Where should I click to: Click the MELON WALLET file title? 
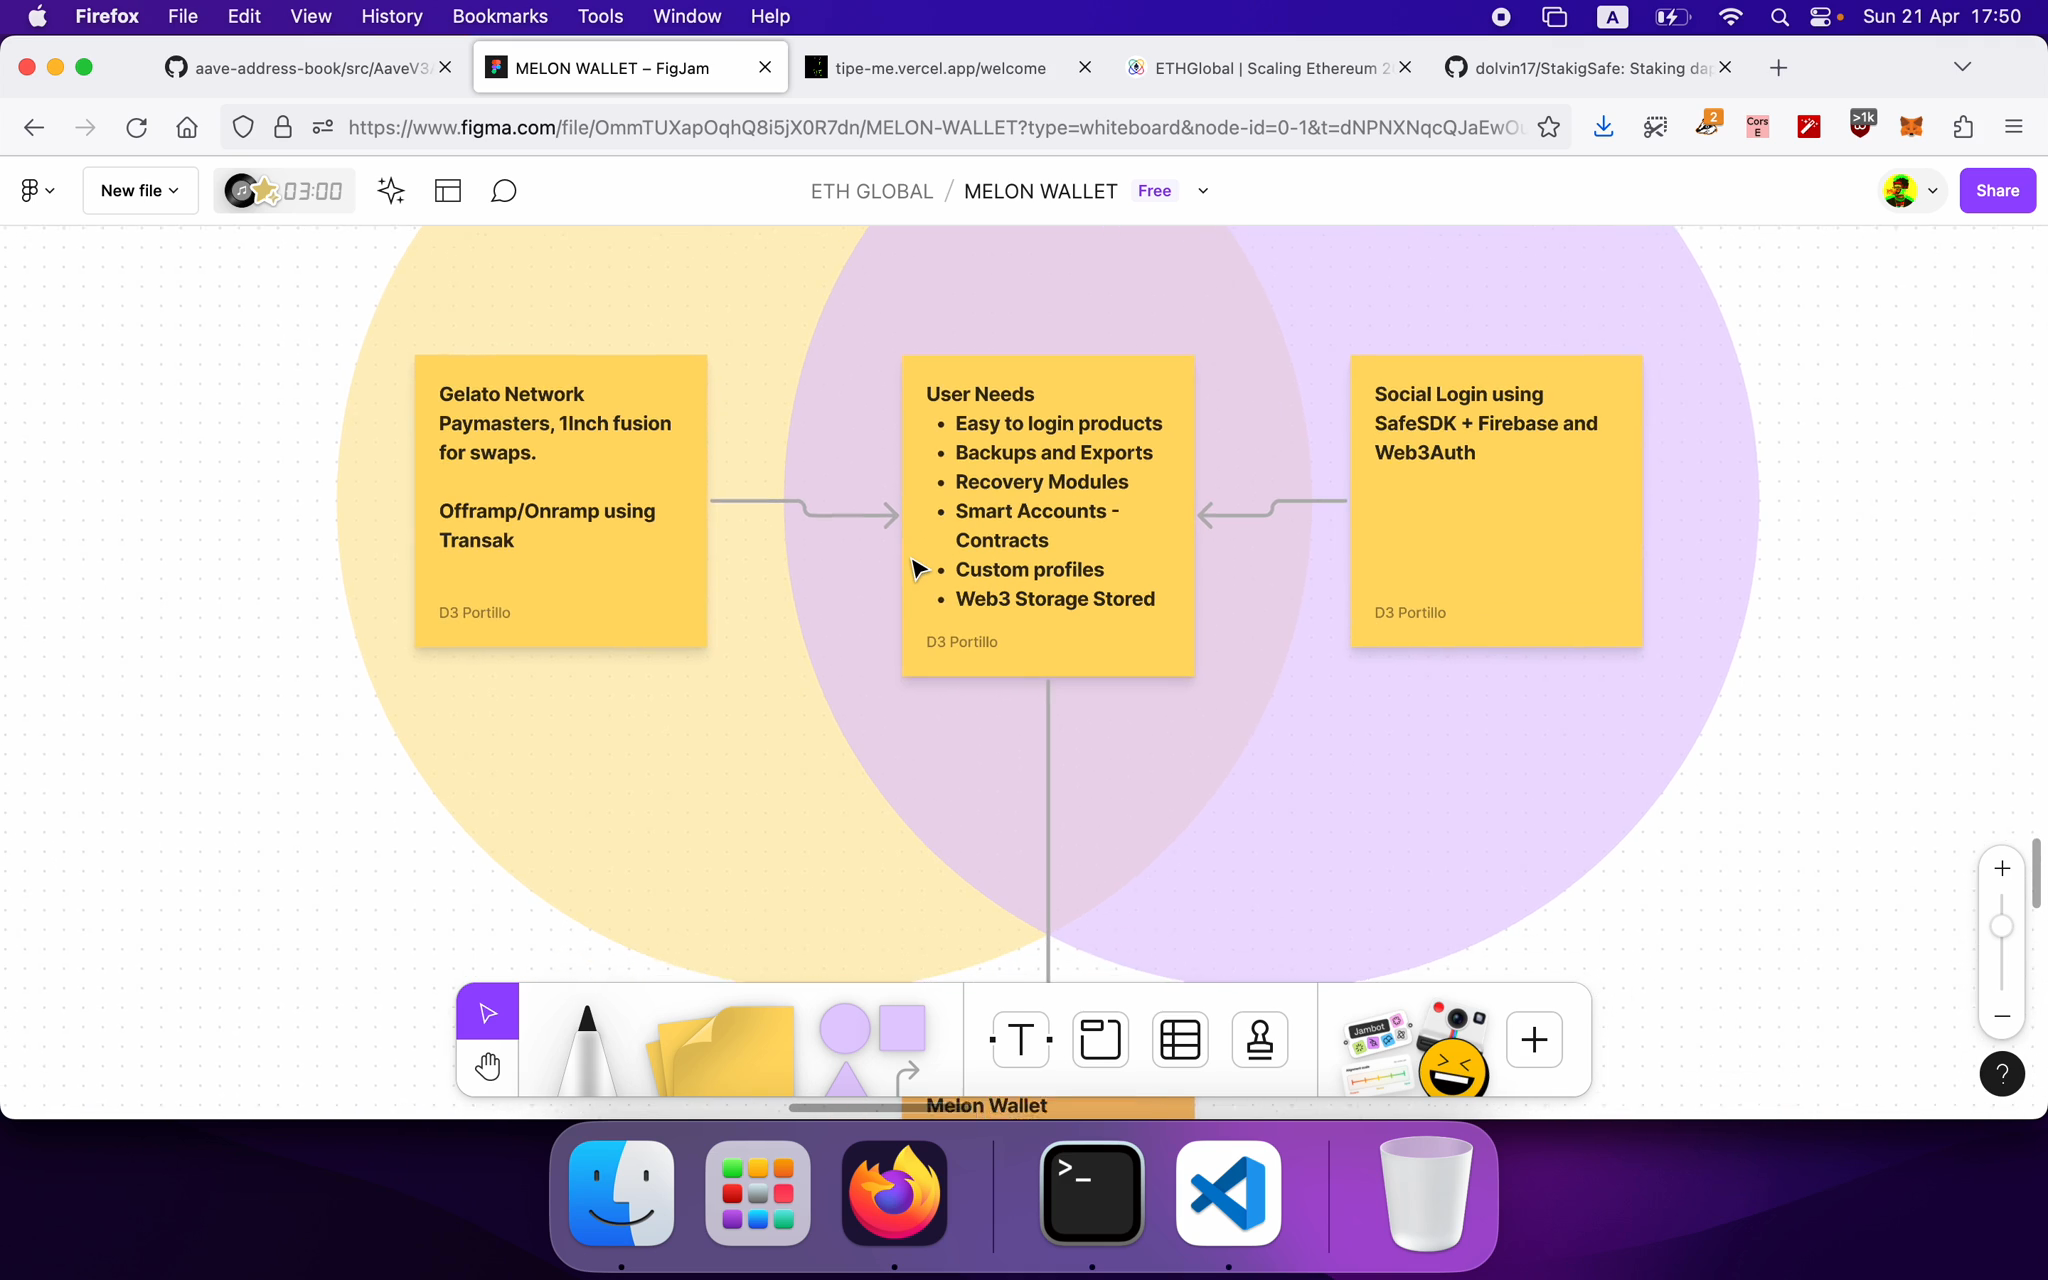coord(1041,191)
